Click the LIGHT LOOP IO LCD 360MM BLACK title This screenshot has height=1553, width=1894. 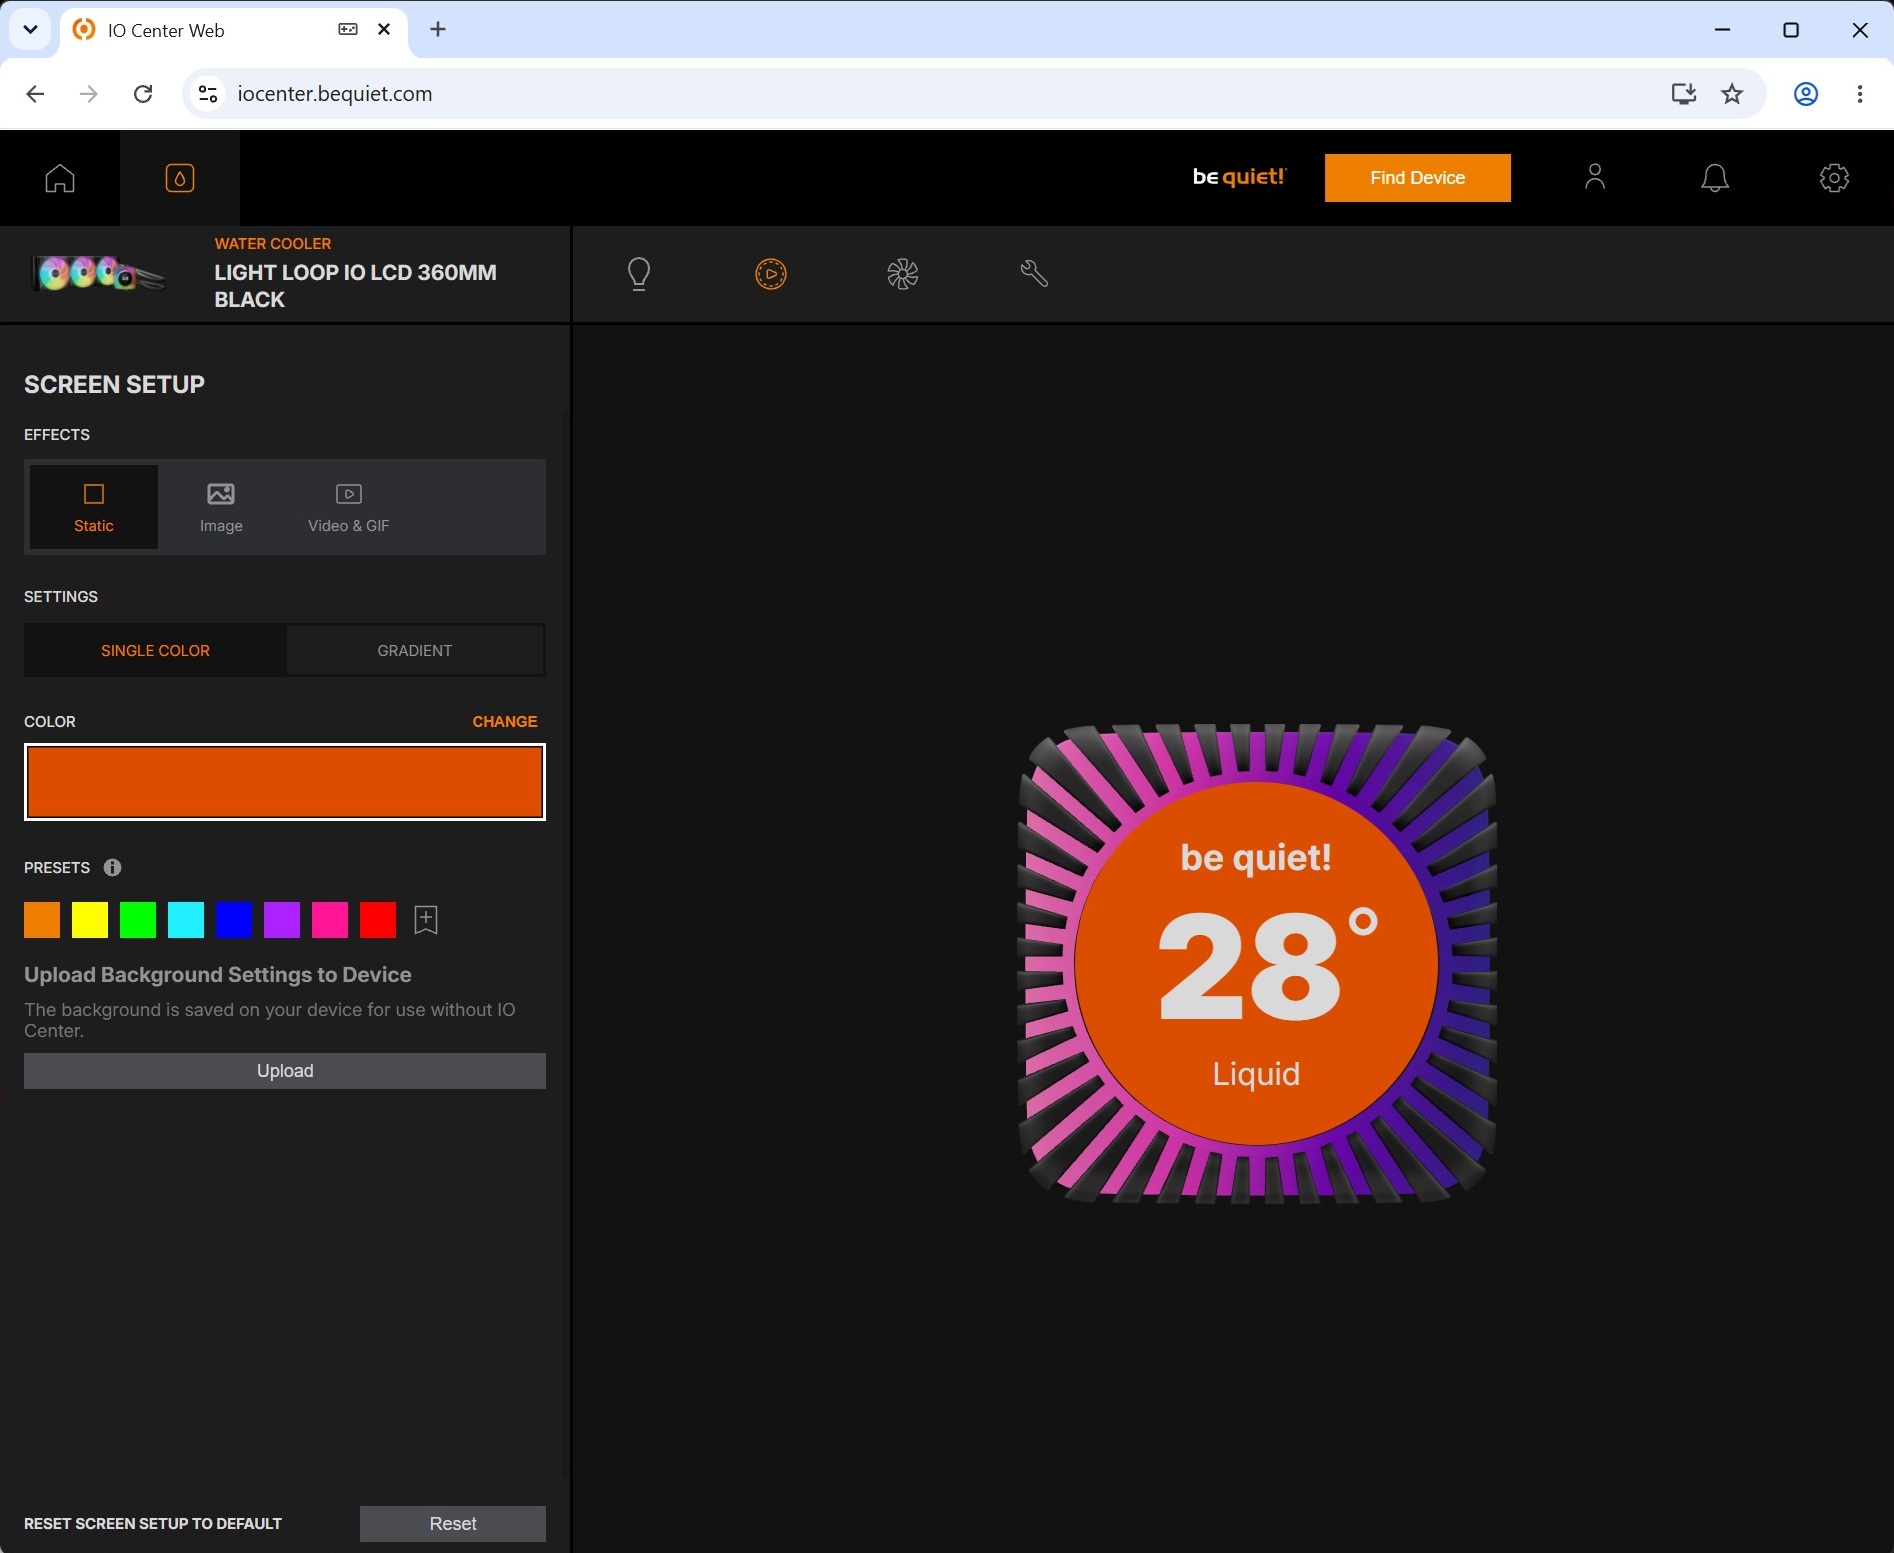click(355, 286)
